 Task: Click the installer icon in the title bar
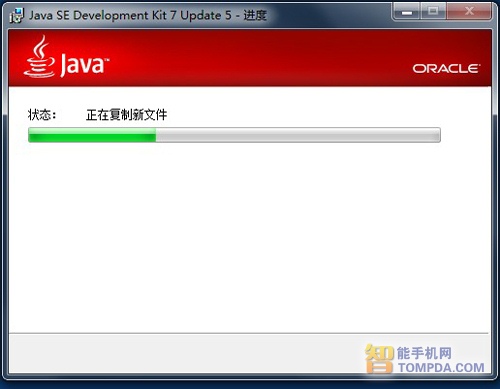point(17,16)
